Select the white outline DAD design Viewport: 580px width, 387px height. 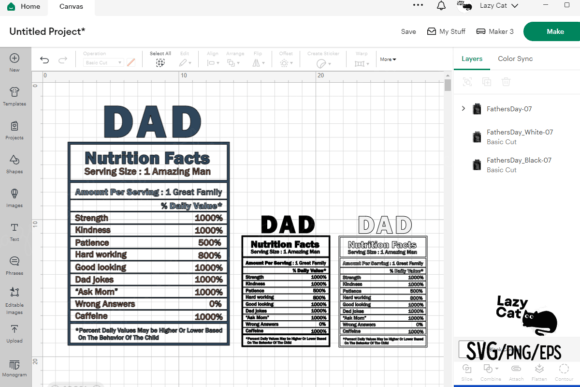point(383,282)
